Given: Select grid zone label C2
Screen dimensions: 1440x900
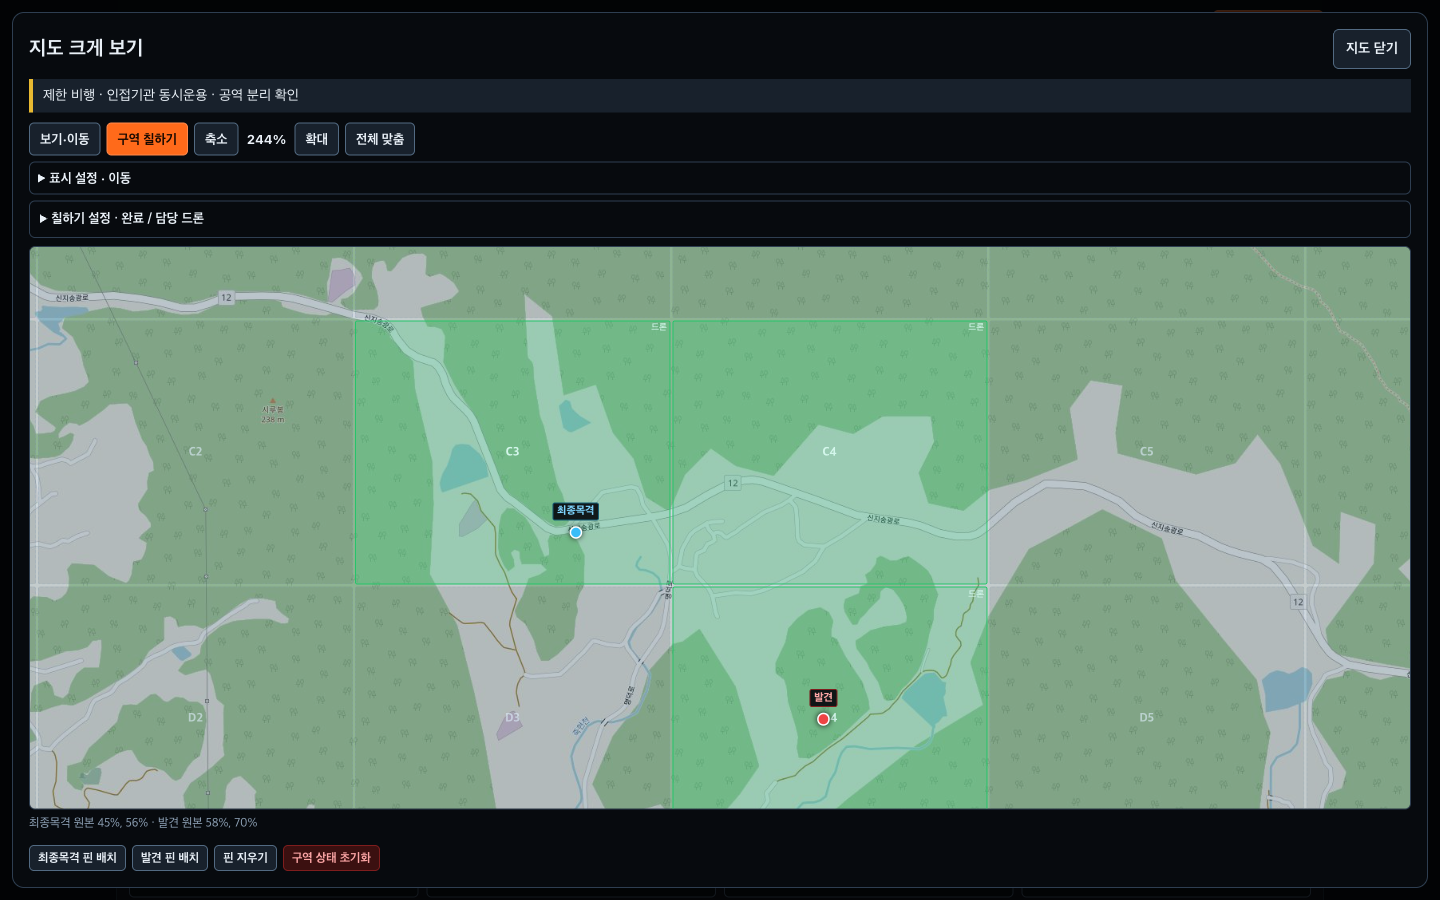Looking at the screenshot, I should 196,452.
